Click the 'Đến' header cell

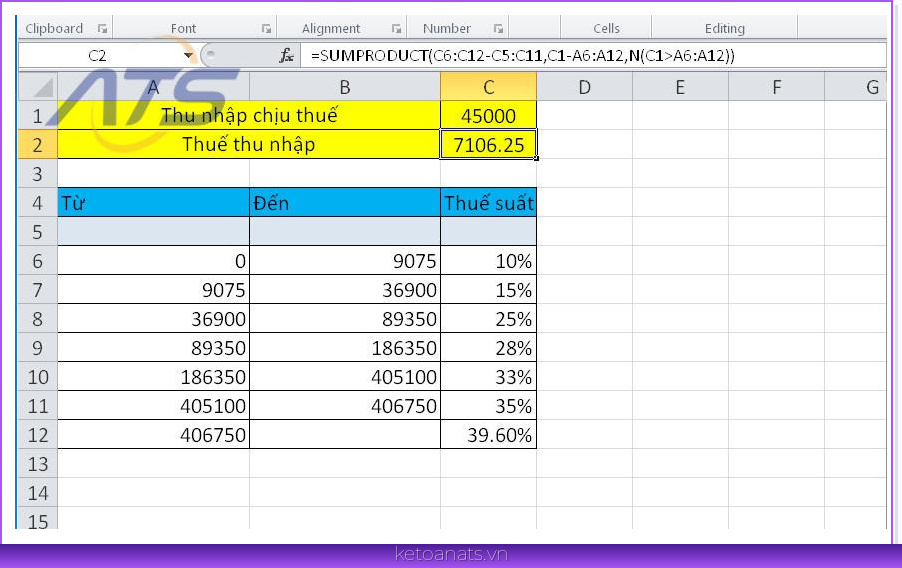click(x=345, y=203)
